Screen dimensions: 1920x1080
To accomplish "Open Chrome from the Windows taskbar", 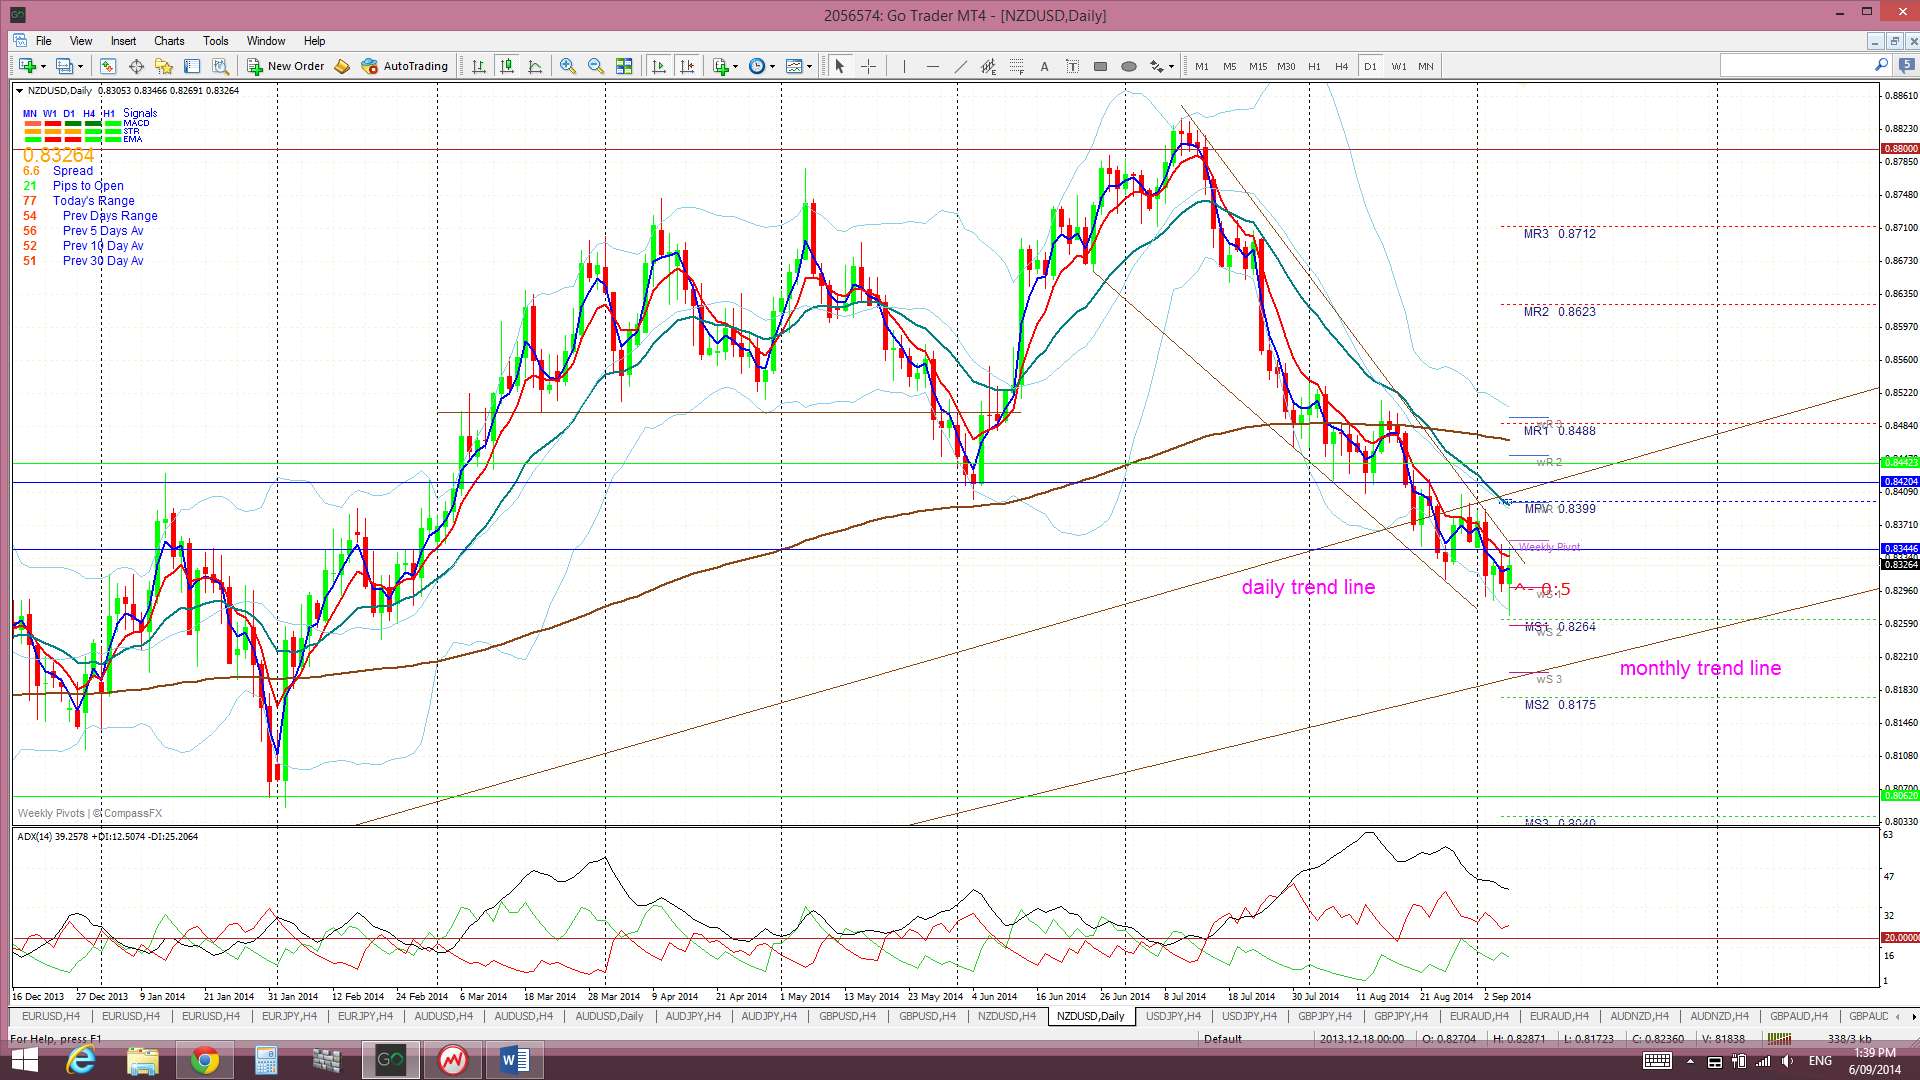I will [x=204, y=1060].
